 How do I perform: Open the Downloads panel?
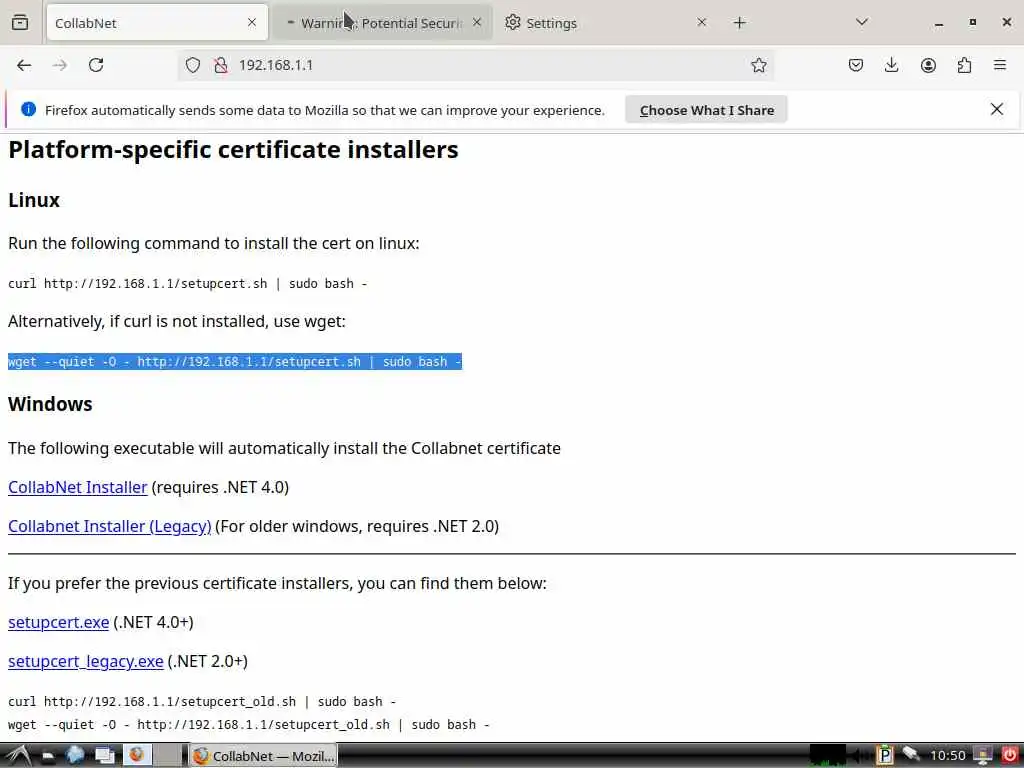click(891, 65)
